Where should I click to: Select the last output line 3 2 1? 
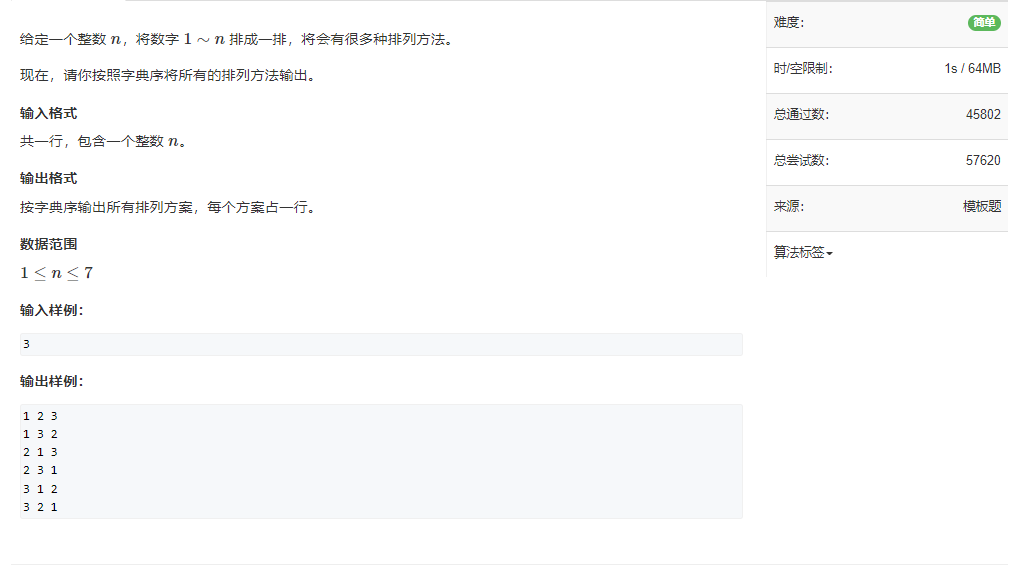tap(40, 507)
